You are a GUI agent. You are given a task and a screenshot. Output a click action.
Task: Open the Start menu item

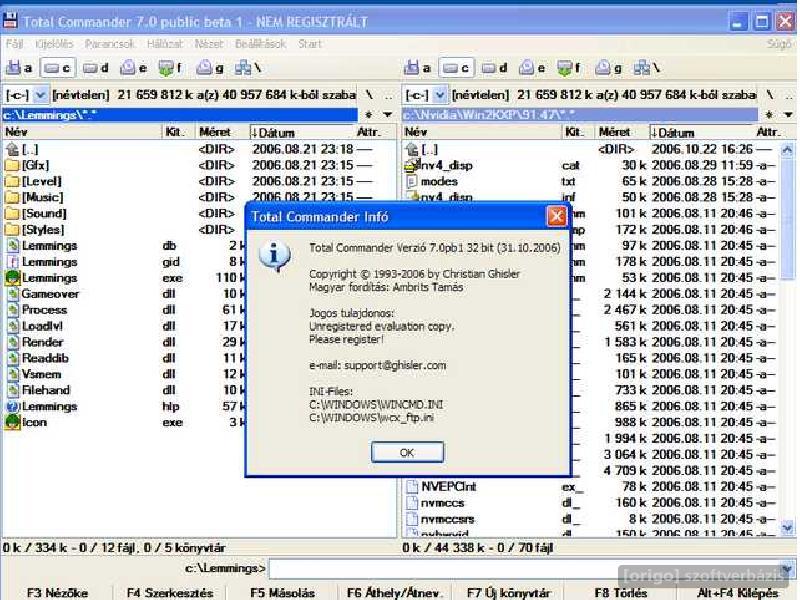click(310, 44)
